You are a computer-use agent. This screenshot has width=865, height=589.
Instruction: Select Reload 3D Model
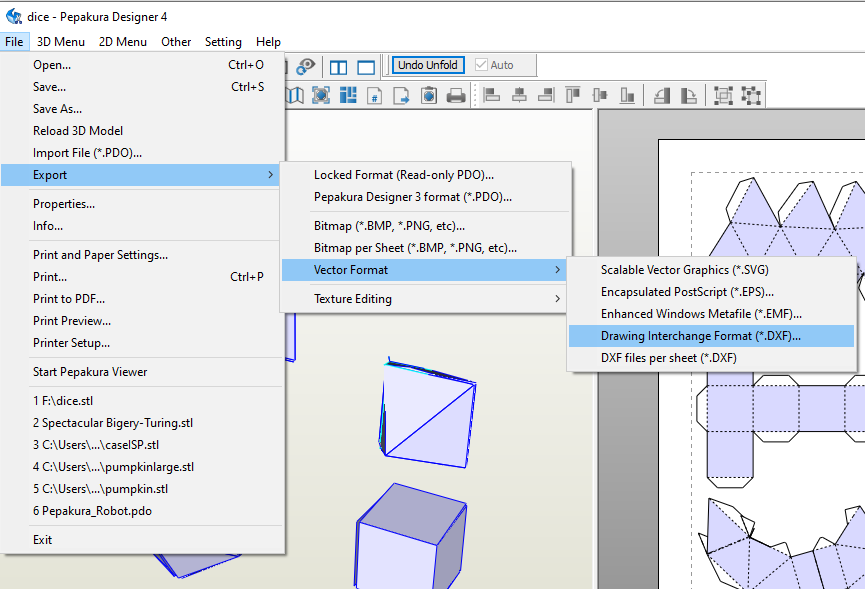point(142,131)
